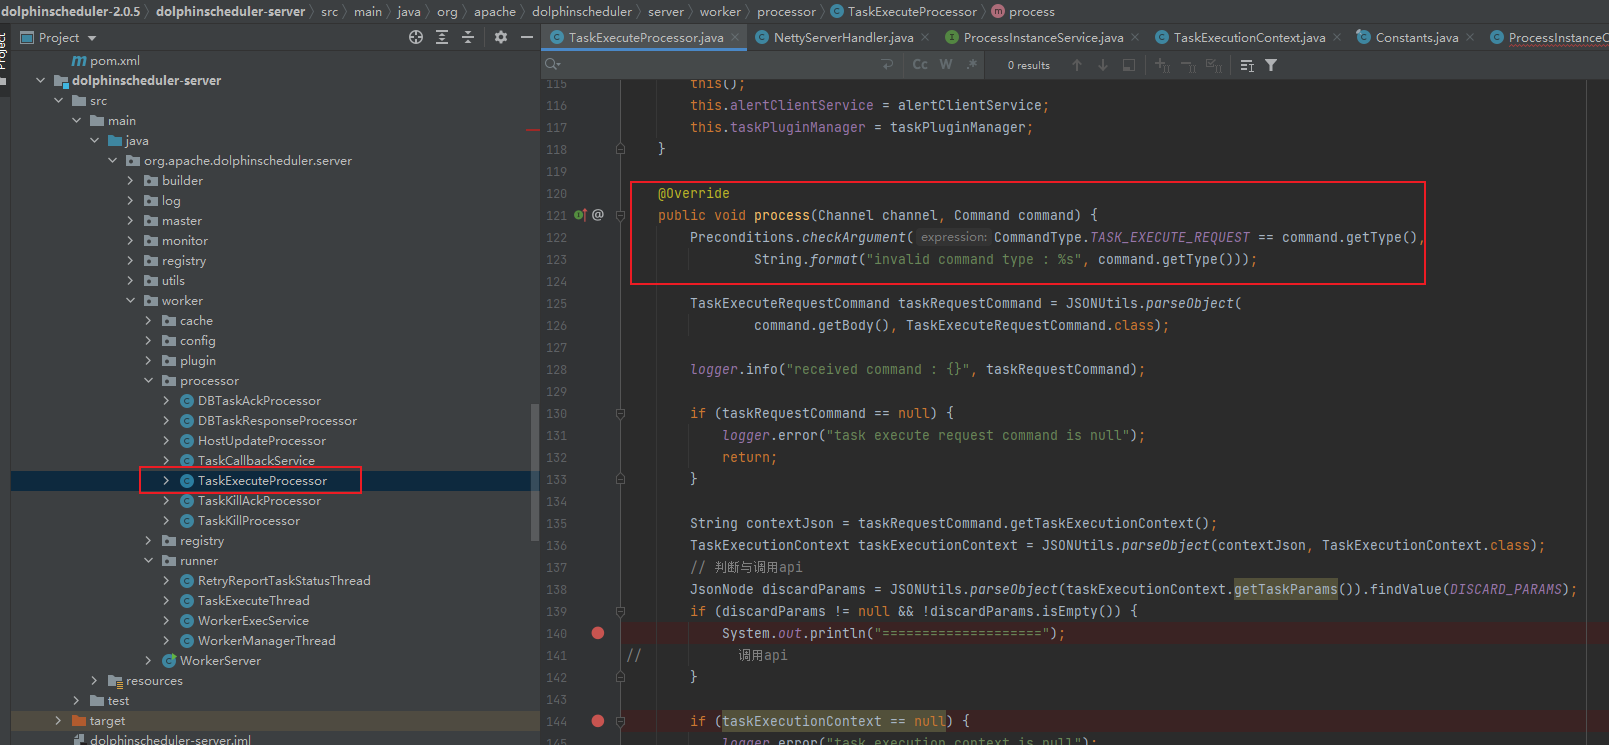The image size is (1609, 745).
Task: Select WorkerManagerThread class
Action: point(266,641)
